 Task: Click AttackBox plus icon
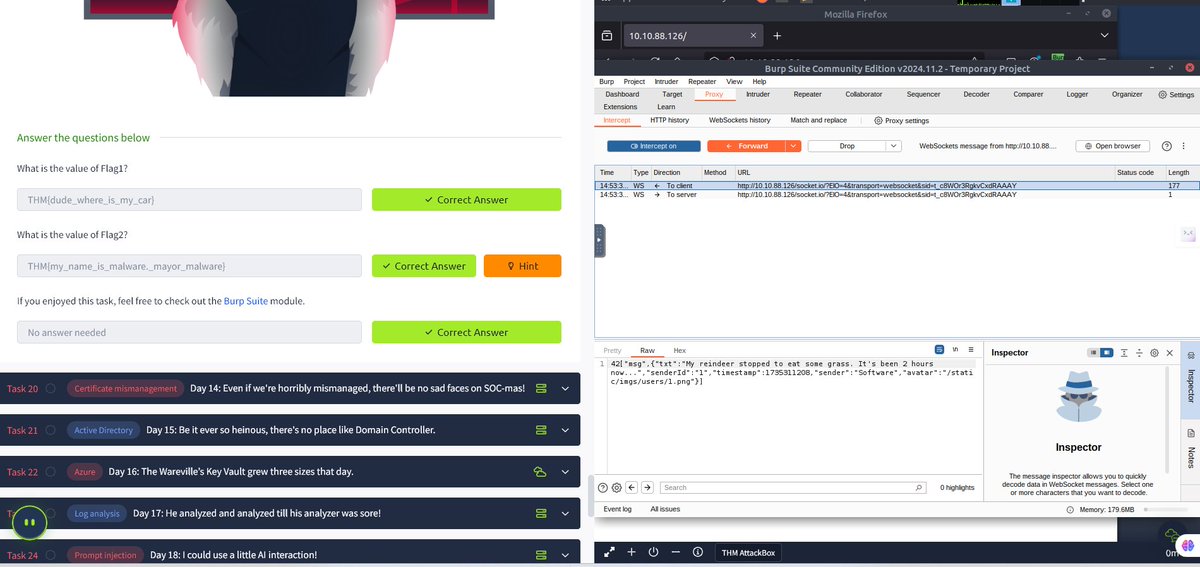coord(631,552)
